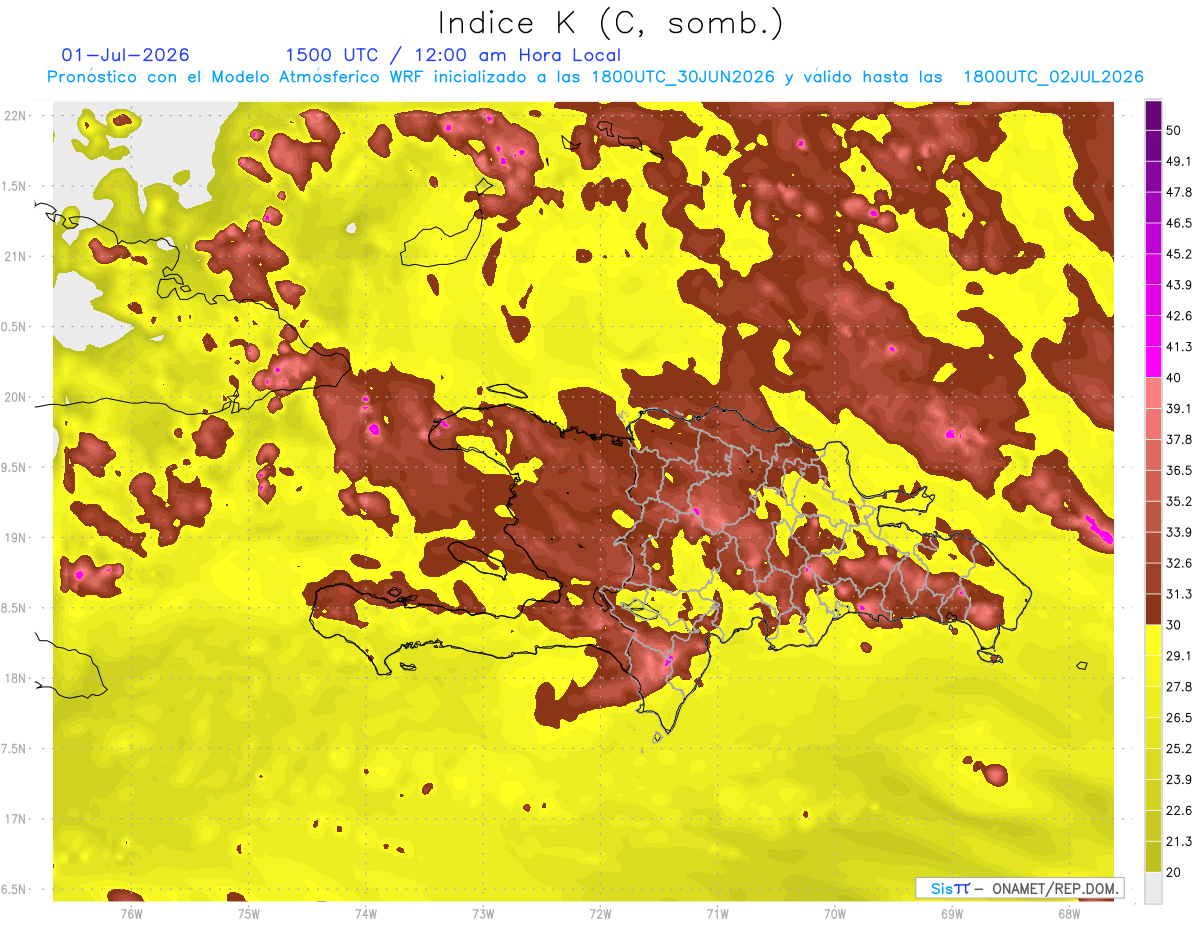Click the color bar value "42.6"

coord(1179,316)
